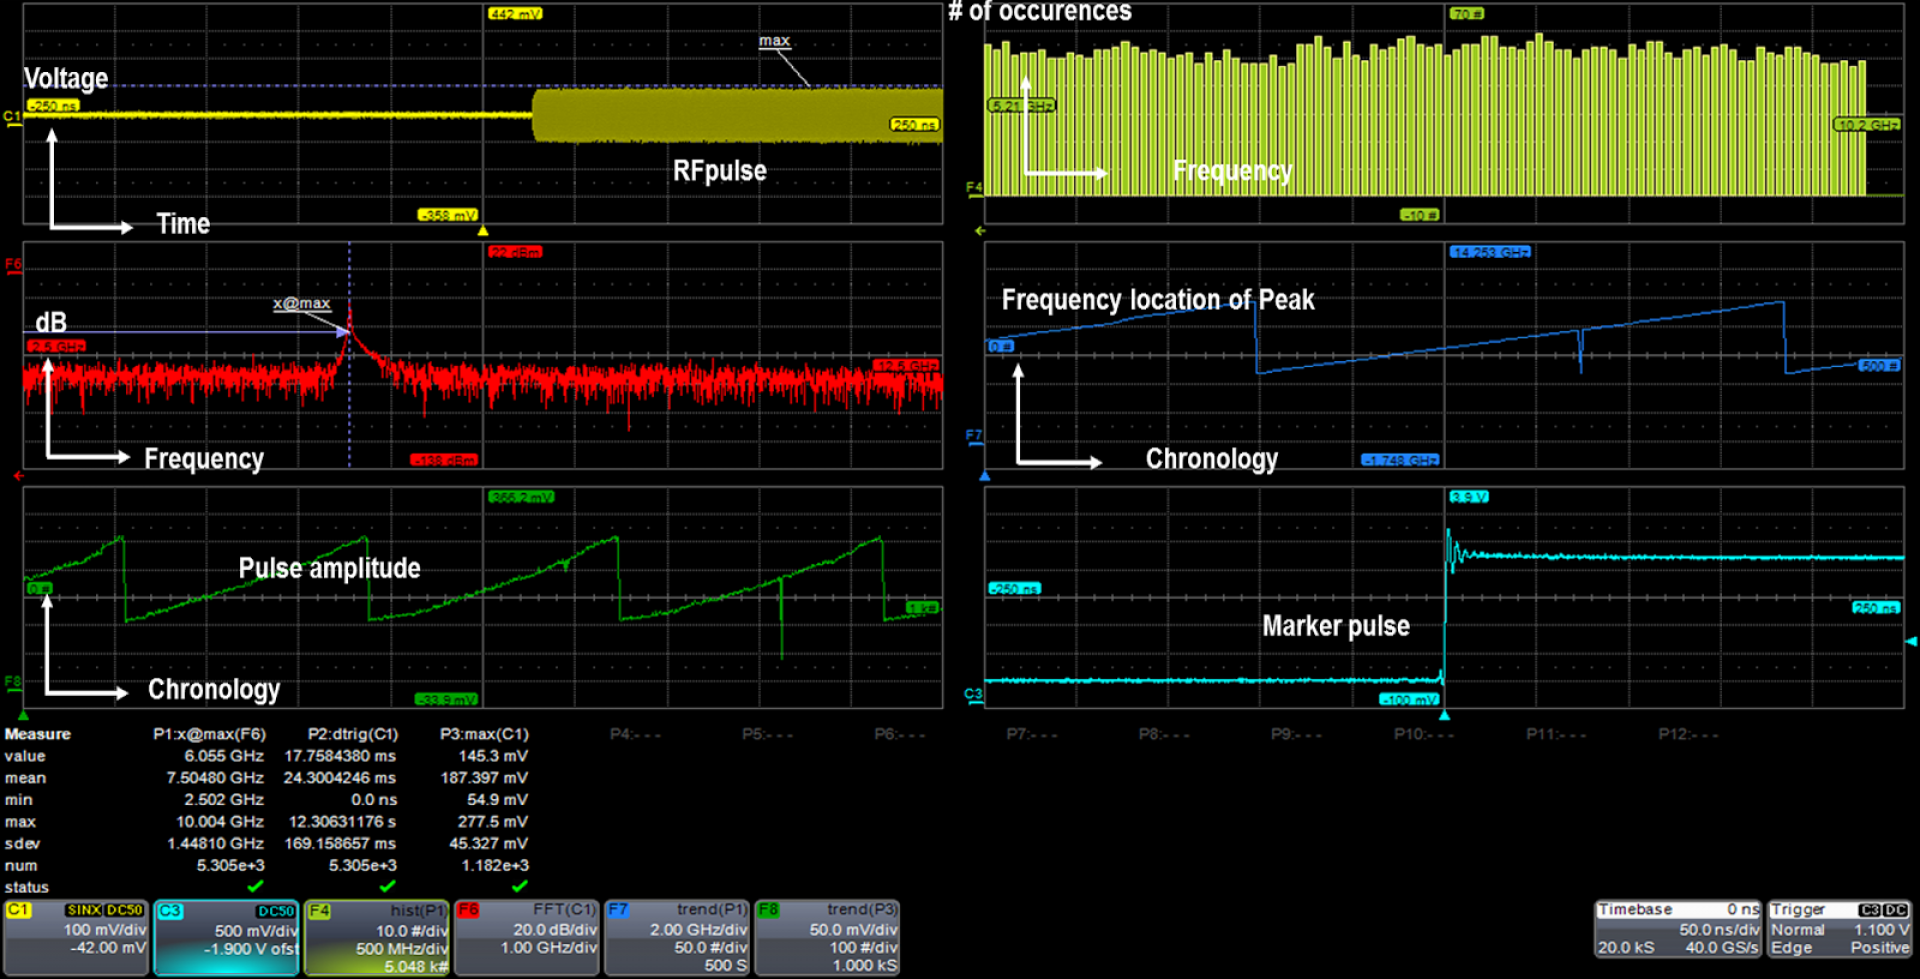Click the green status checkmark under P2
The image size is (1920, 979).
pyautogui.click(x=387, y=886)
